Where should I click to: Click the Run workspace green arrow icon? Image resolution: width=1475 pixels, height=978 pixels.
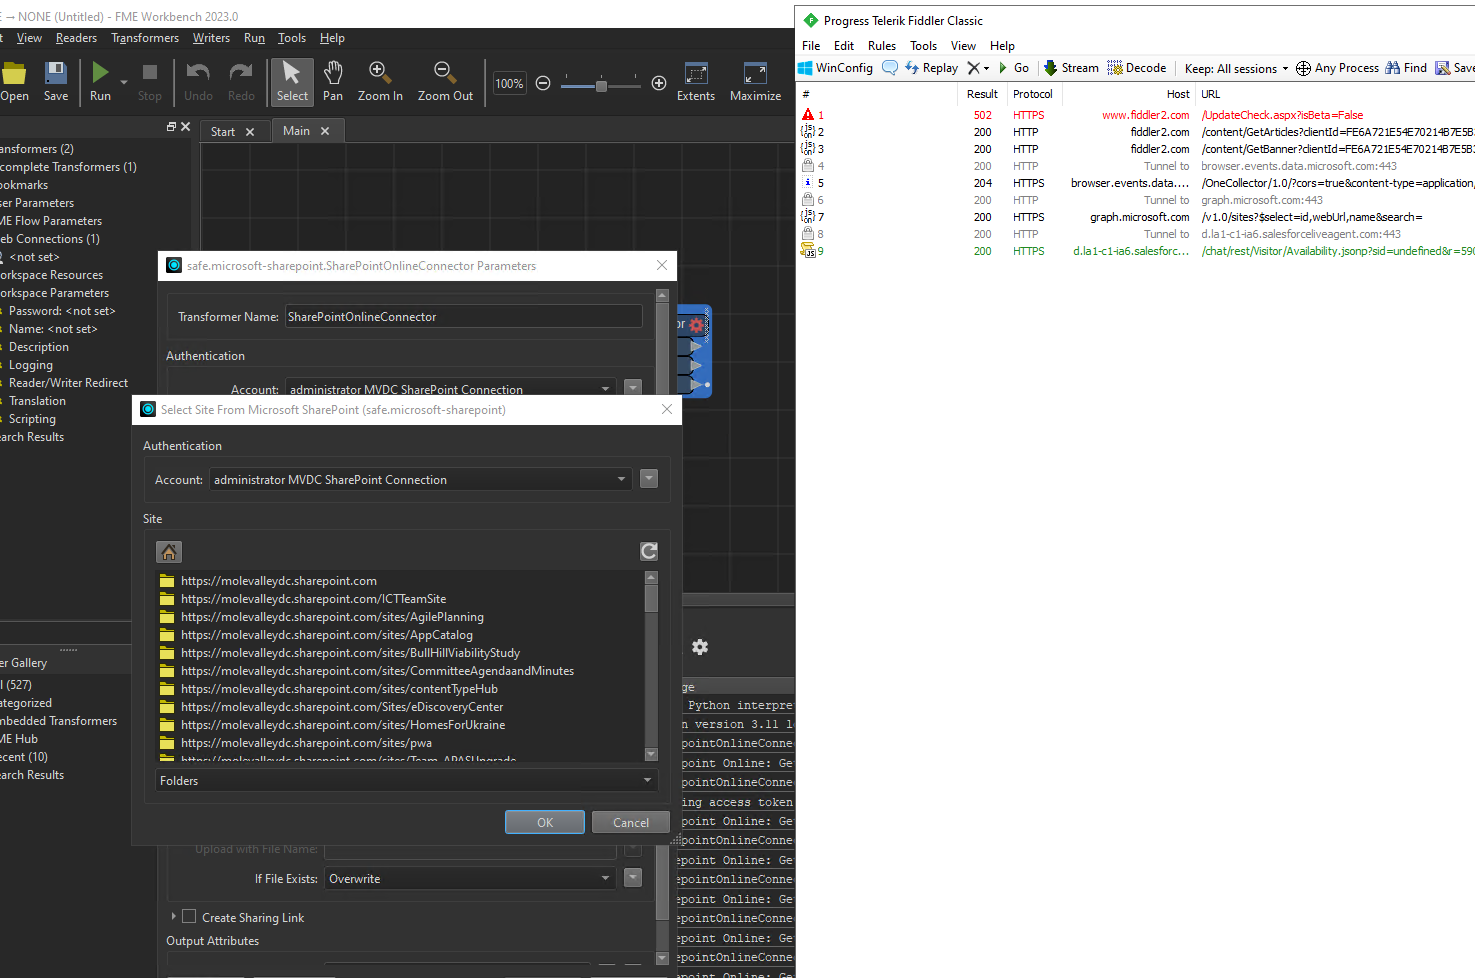(x=100, y=73)
